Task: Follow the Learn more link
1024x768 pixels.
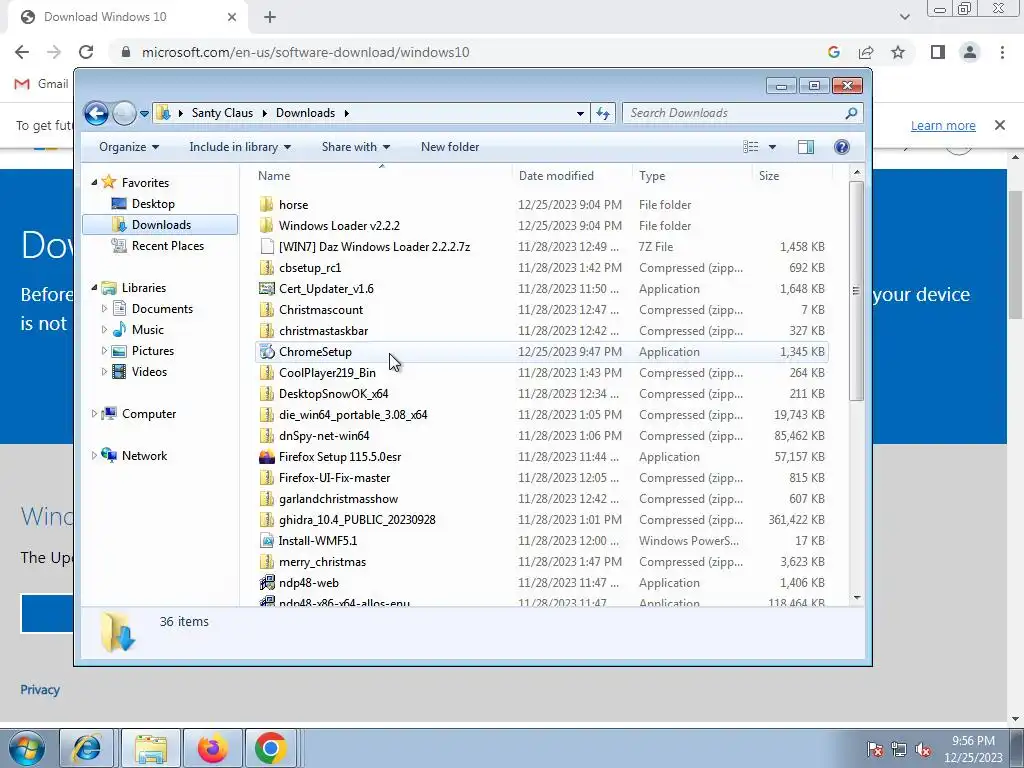Action: pos(943,125)
